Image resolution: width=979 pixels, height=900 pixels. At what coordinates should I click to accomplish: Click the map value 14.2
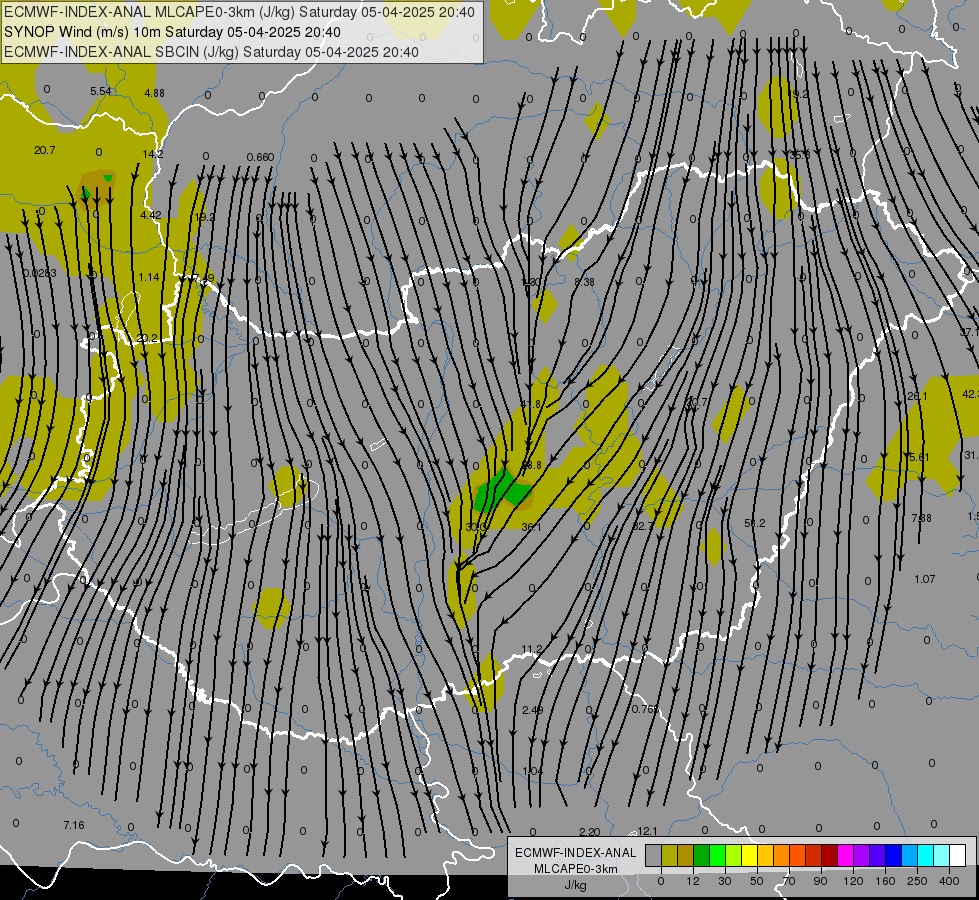point(153,154)
